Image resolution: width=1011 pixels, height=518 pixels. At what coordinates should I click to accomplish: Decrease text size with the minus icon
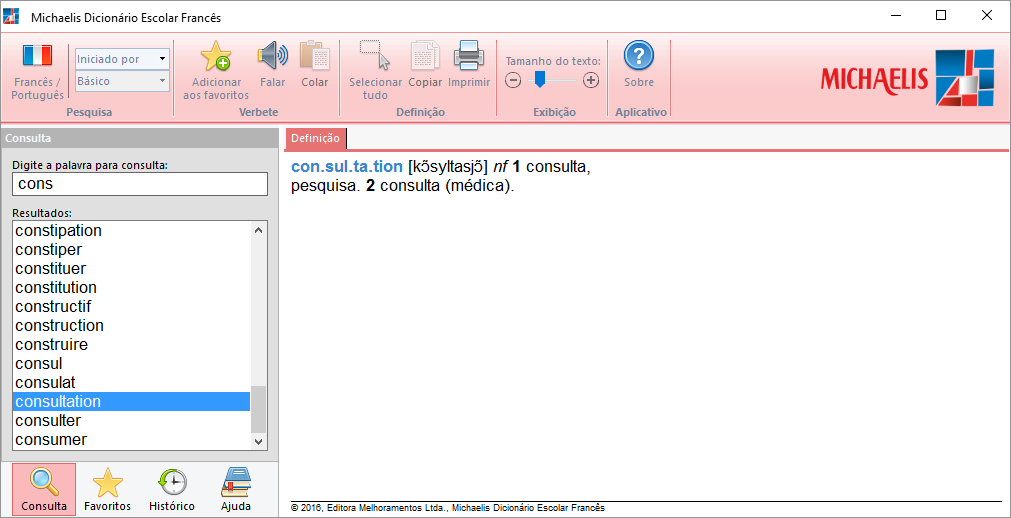click(513, 81)
